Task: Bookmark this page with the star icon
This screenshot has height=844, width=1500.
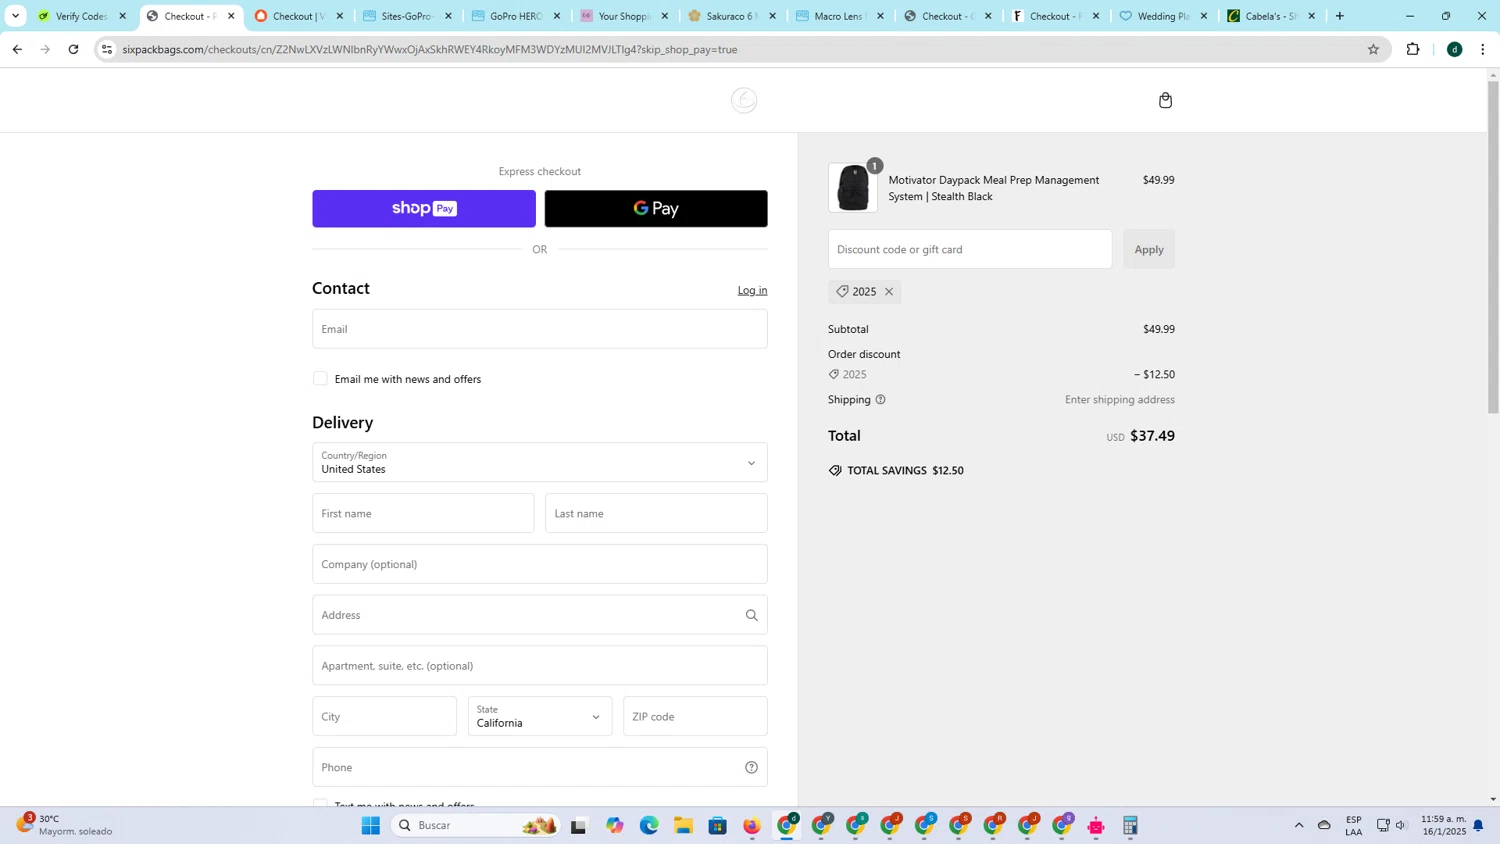Action: (1373, 49)
